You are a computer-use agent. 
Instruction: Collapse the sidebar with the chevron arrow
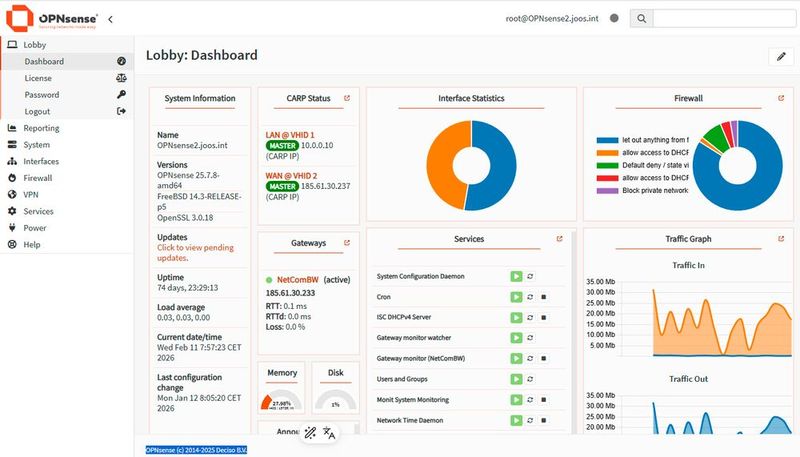pos(110,19)
